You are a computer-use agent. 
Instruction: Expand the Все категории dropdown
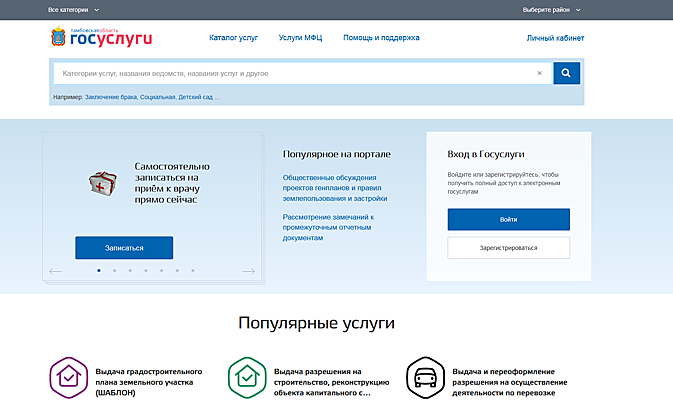pyautogui.click(x=73, y=10)
